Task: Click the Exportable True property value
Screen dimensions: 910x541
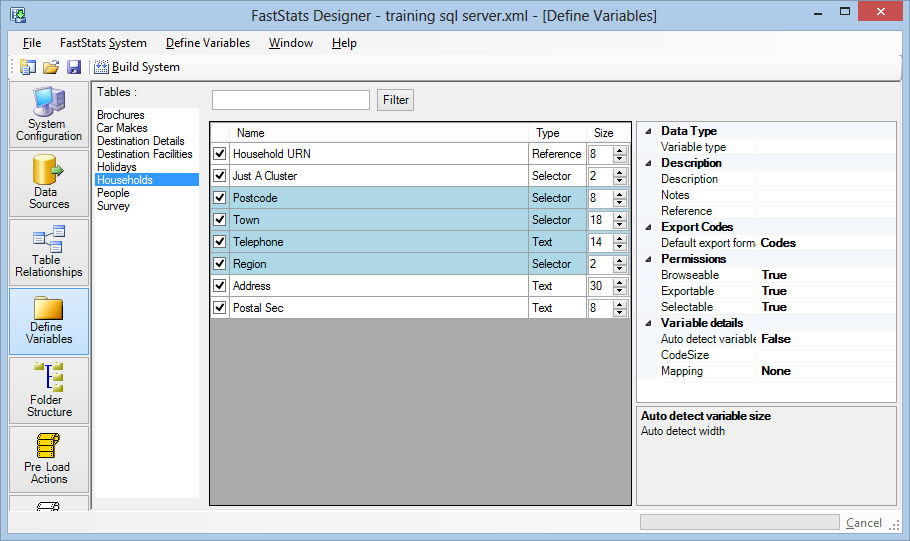Action: tap(774, 291)
